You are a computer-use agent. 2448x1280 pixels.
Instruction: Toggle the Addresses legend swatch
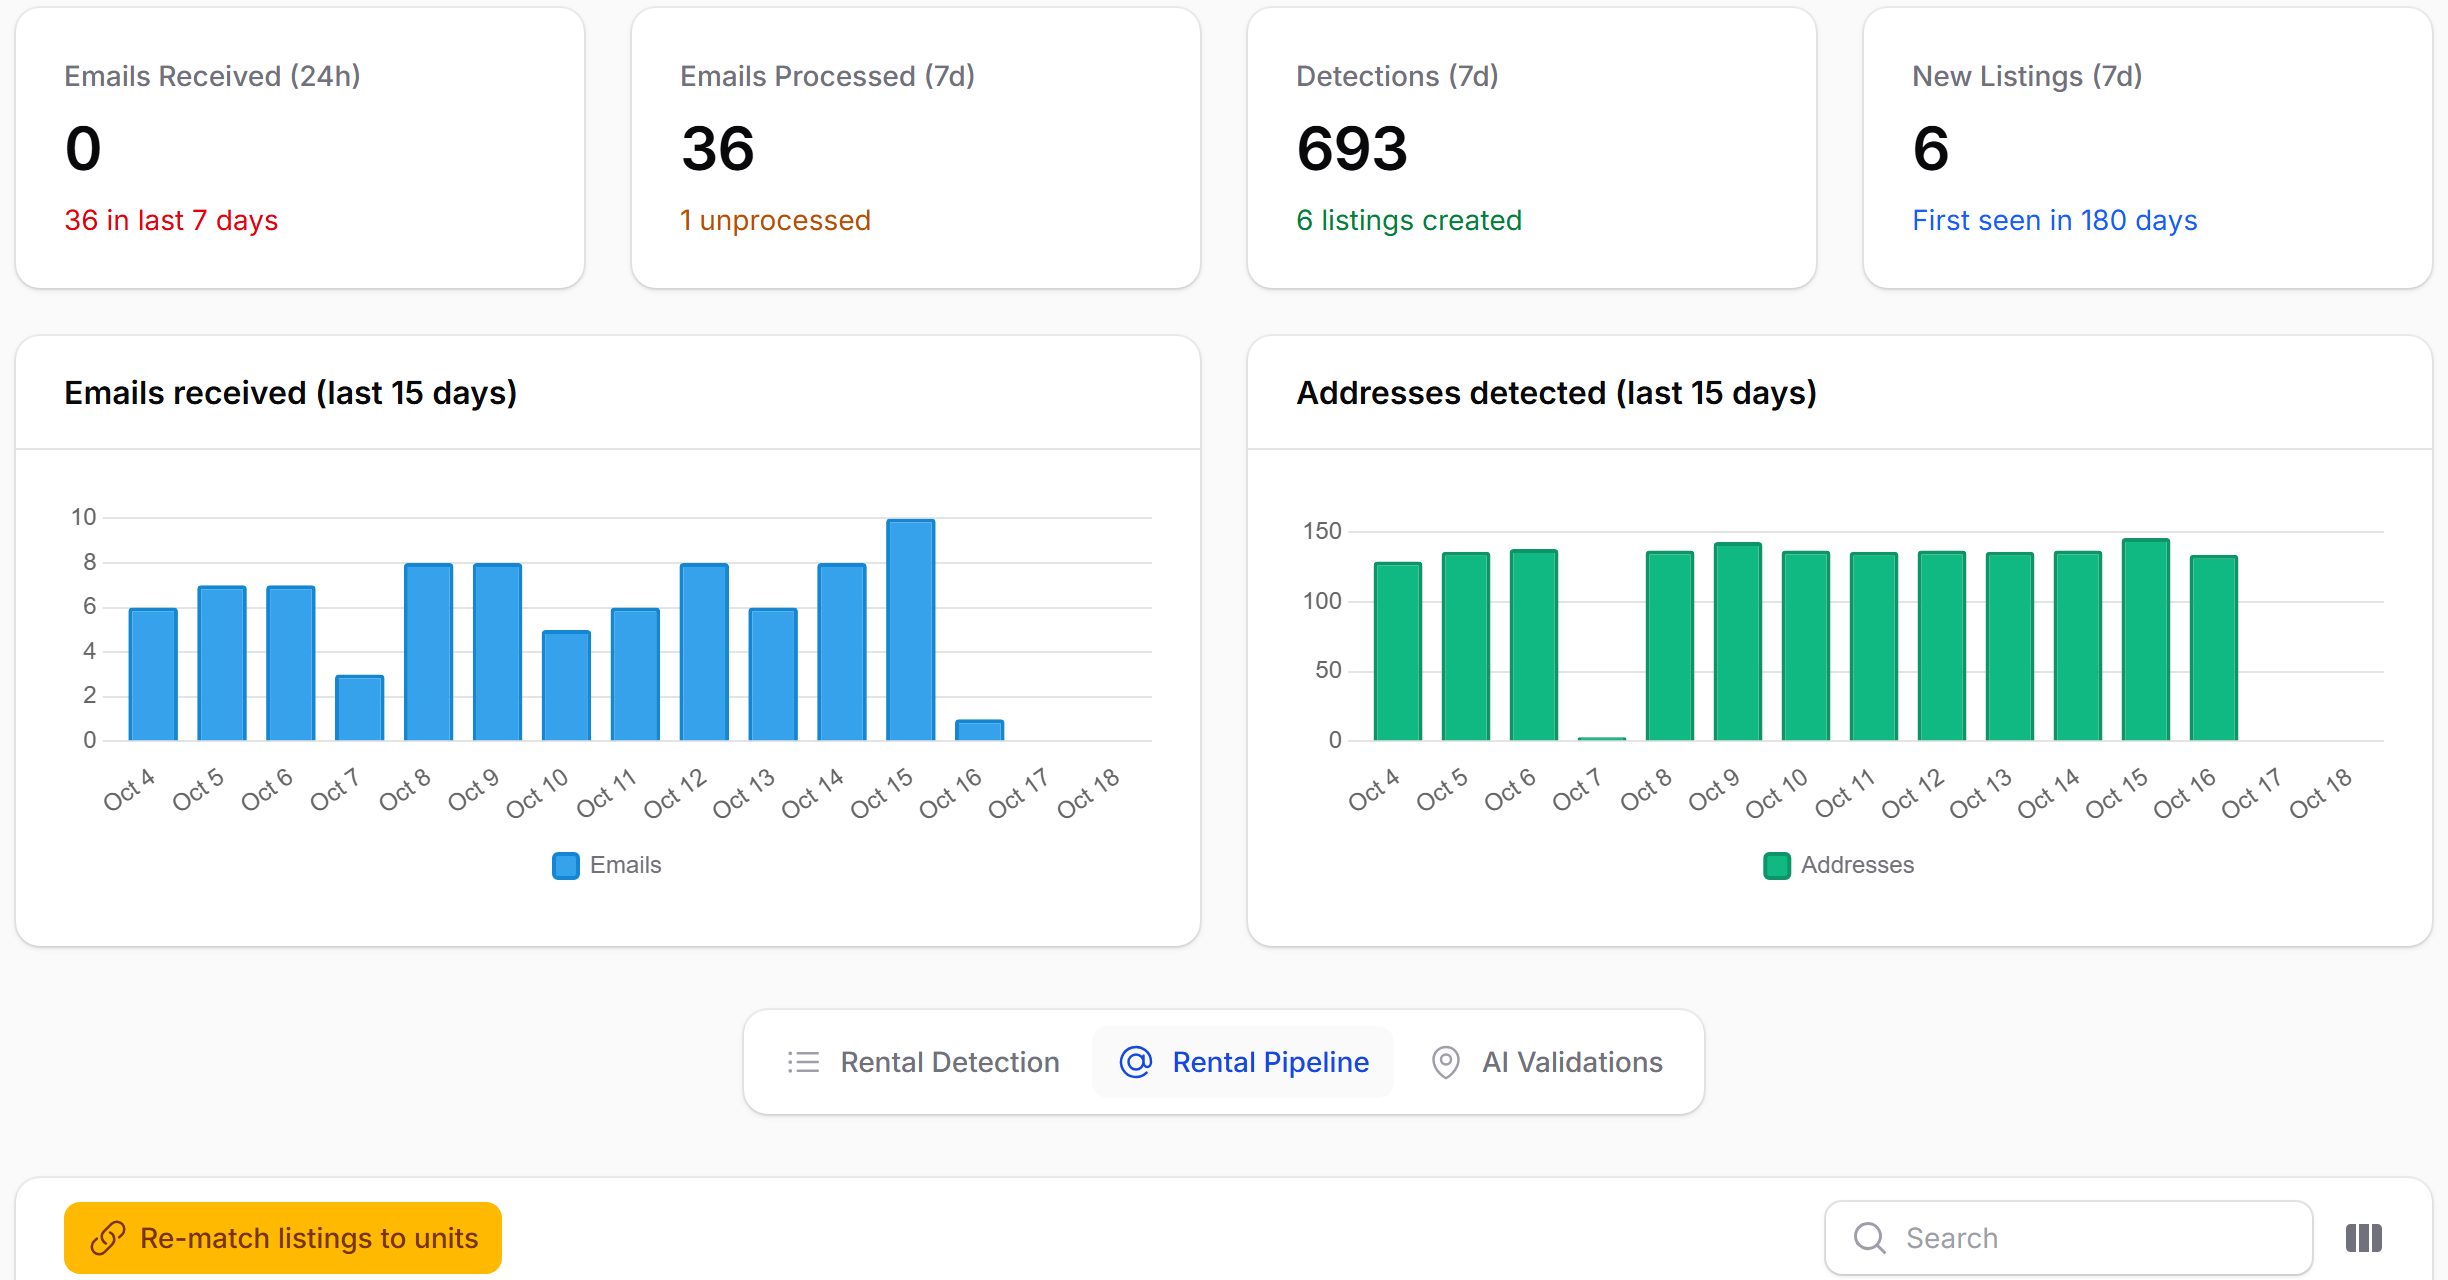coord(1777,865)
